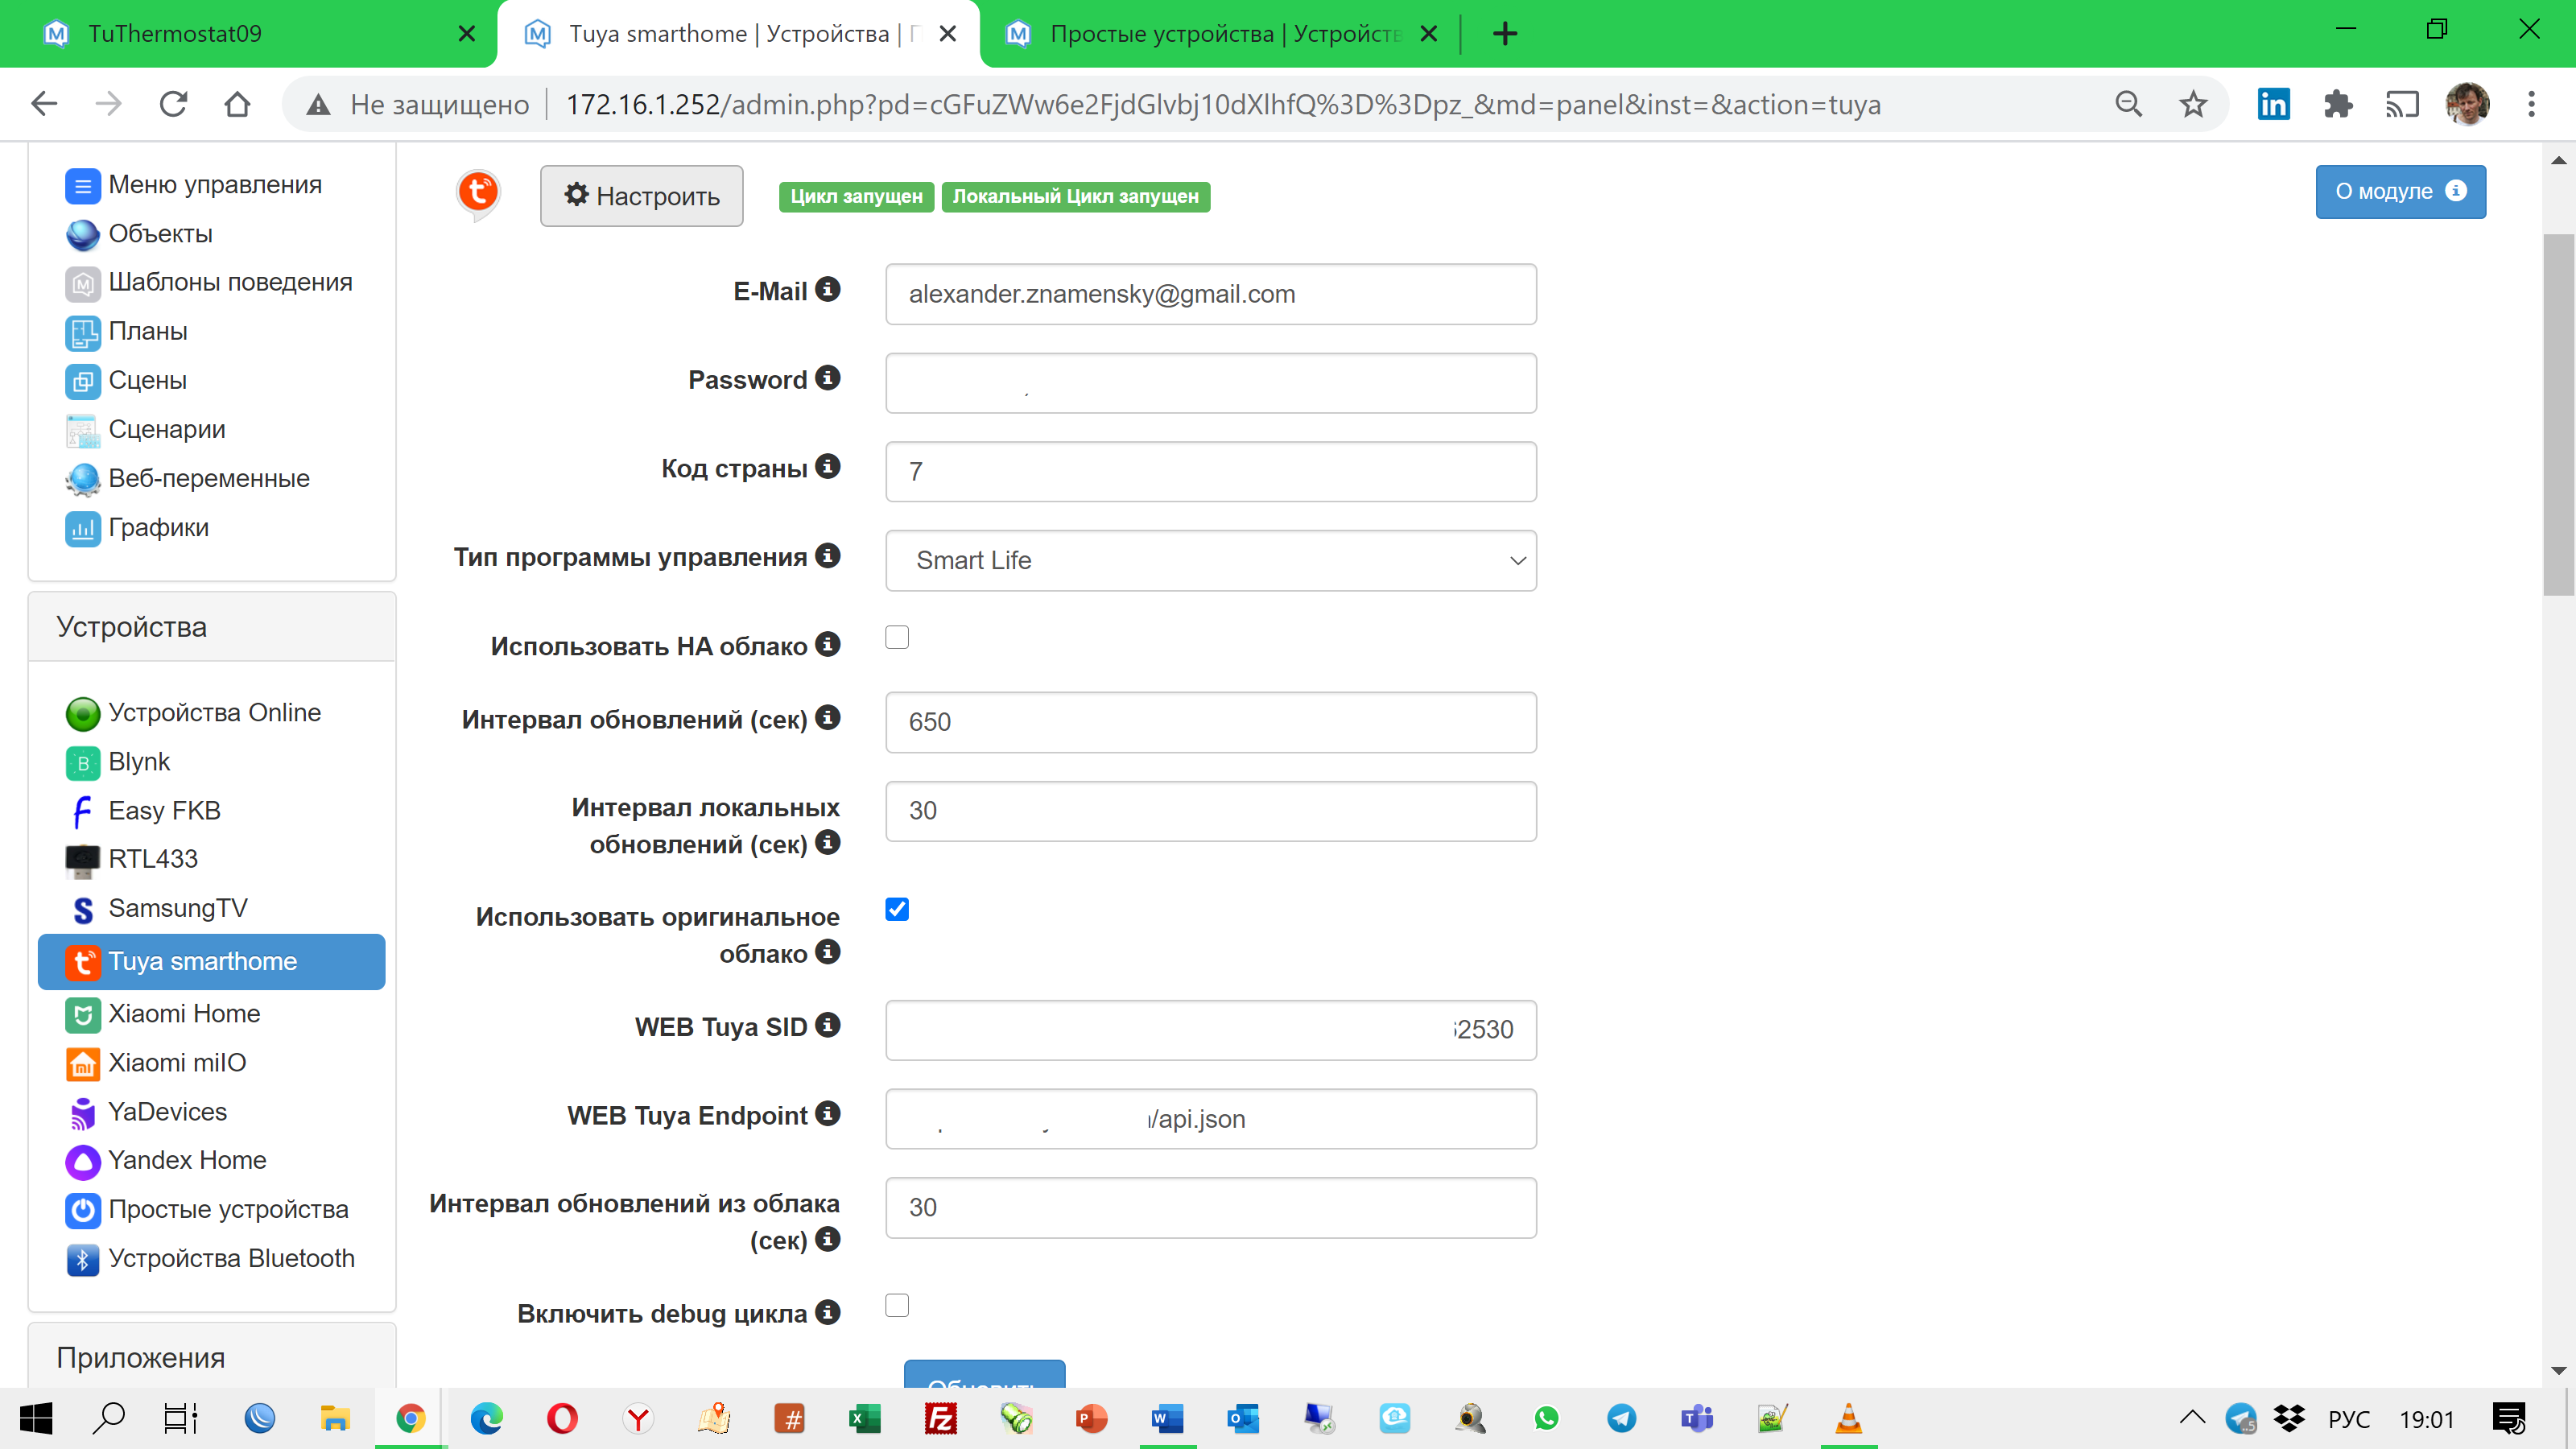Open the Графики section
The height and width of the screenshot is (1449, 2576).
click(x=157, y=527)
